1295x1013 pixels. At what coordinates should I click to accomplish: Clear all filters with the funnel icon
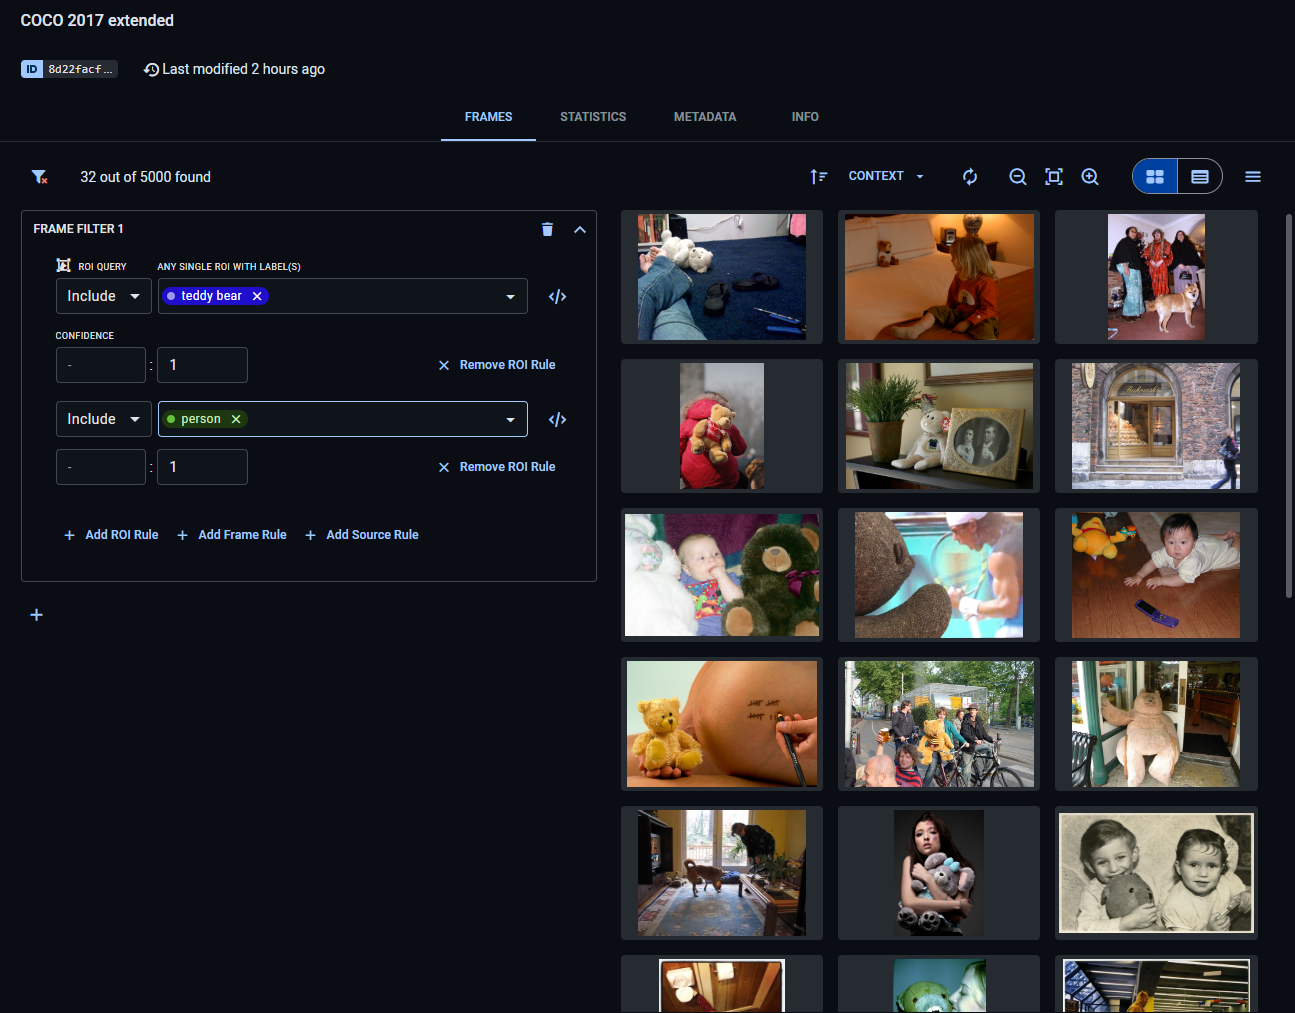[x=39, y=177]
